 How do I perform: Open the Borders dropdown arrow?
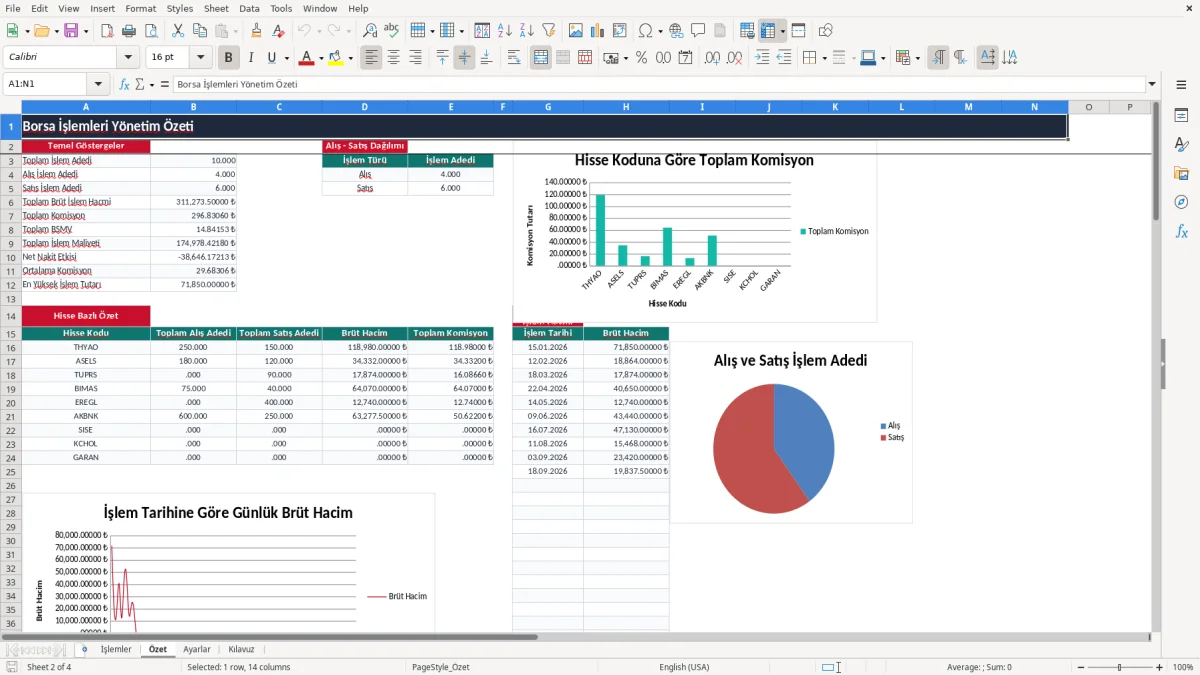coord(824,58)
